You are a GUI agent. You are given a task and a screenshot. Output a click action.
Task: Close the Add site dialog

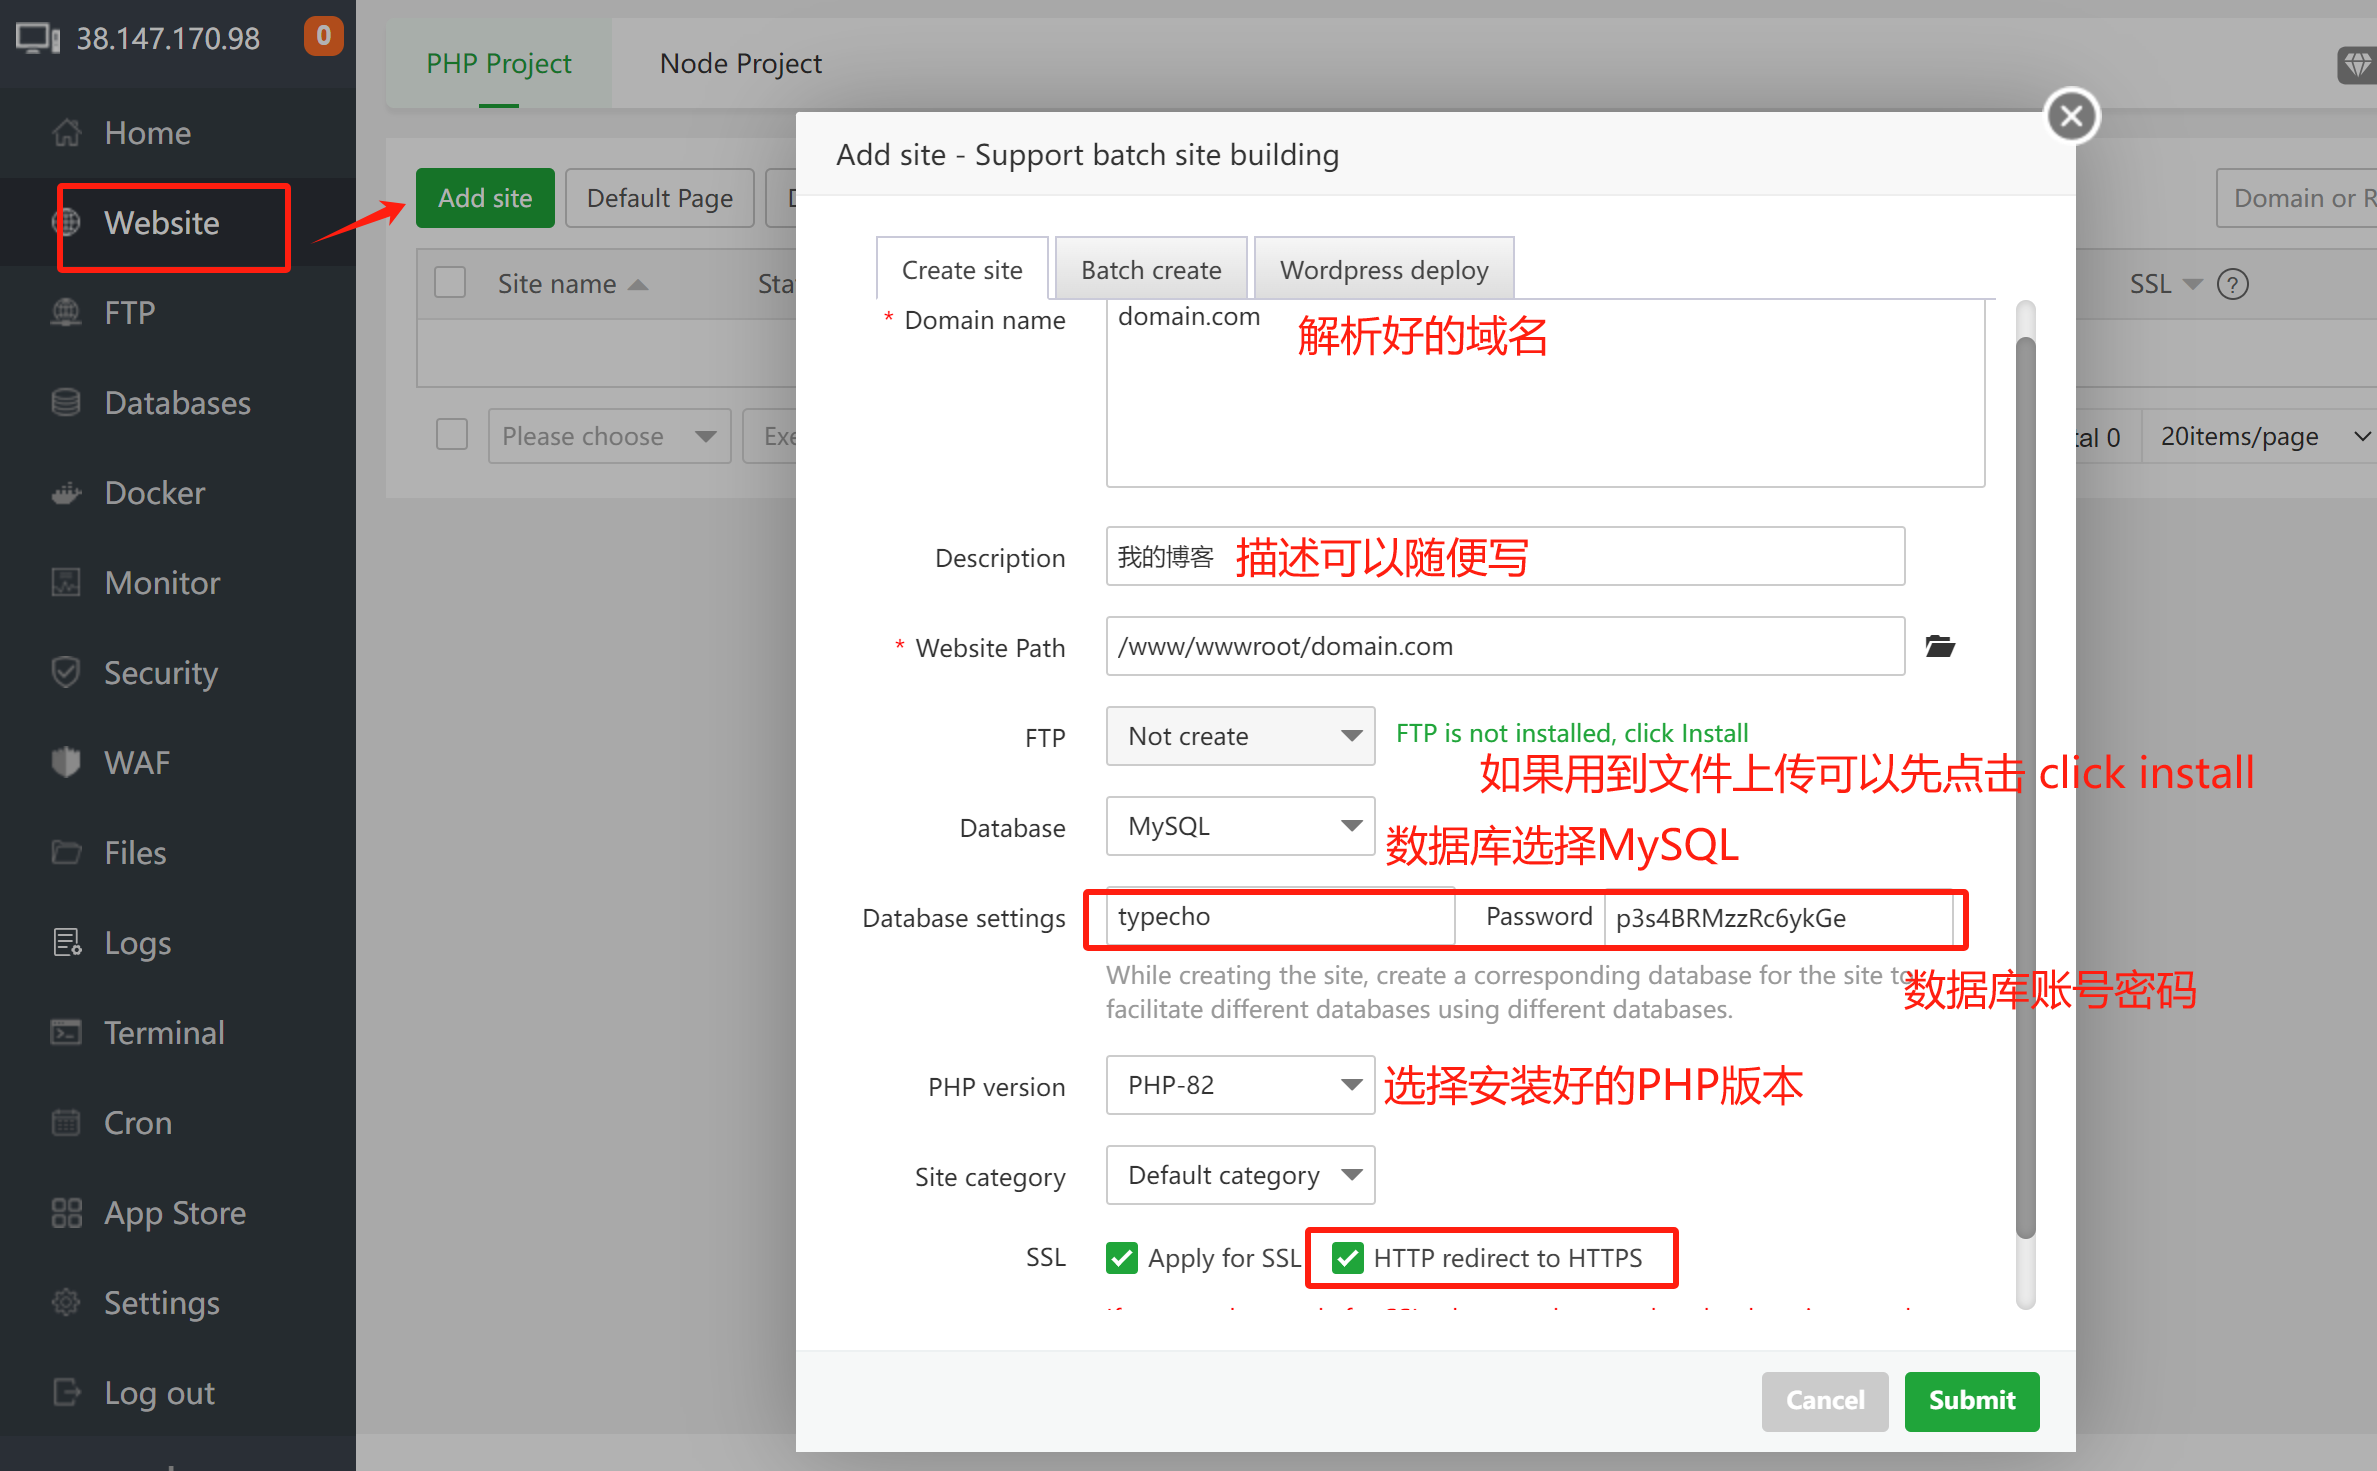[2072, 116]
